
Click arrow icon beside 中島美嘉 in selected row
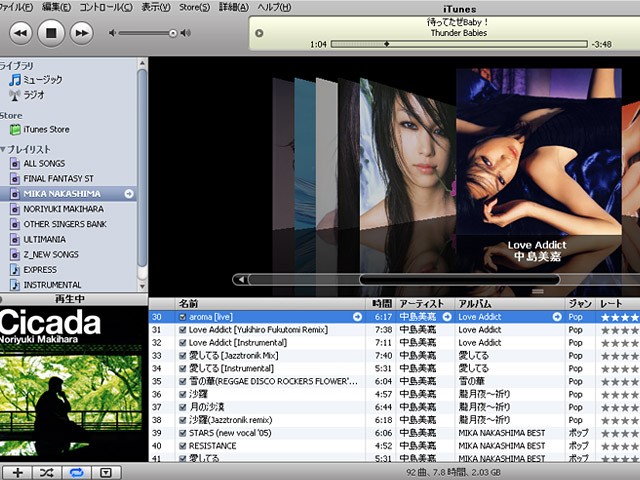(x=447, y=317)
